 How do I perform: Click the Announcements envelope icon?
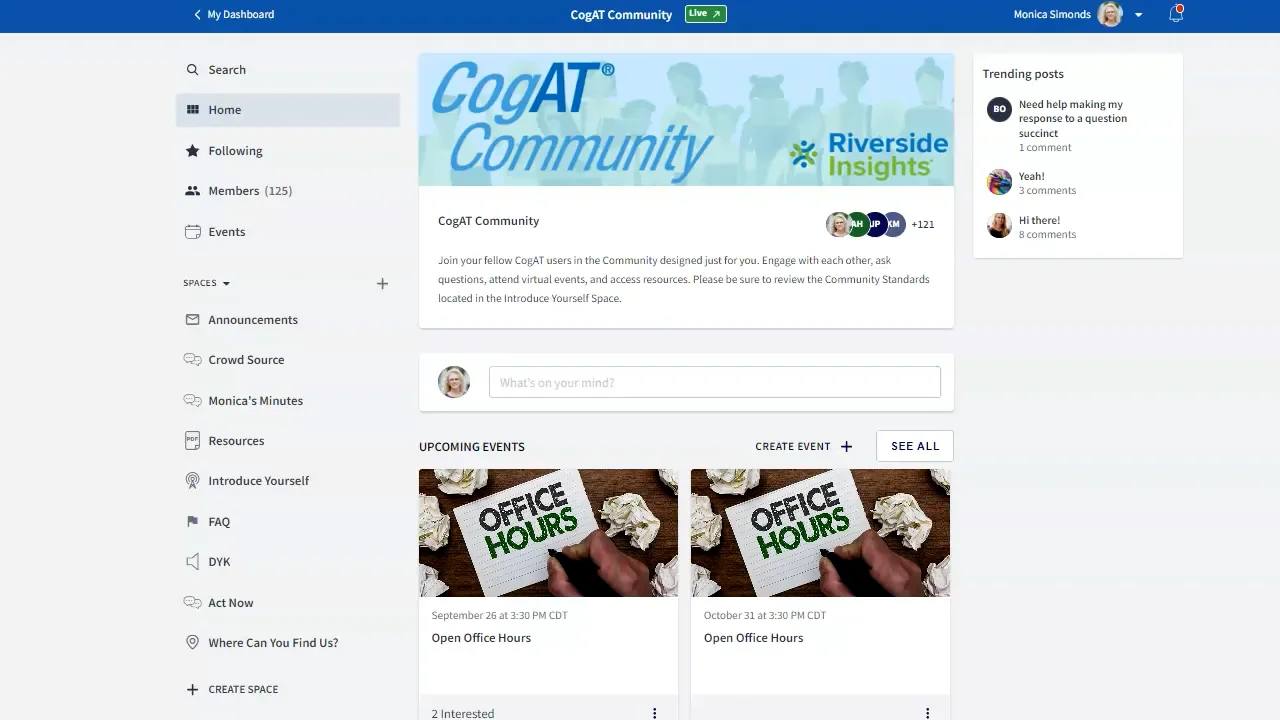[192, 320]
